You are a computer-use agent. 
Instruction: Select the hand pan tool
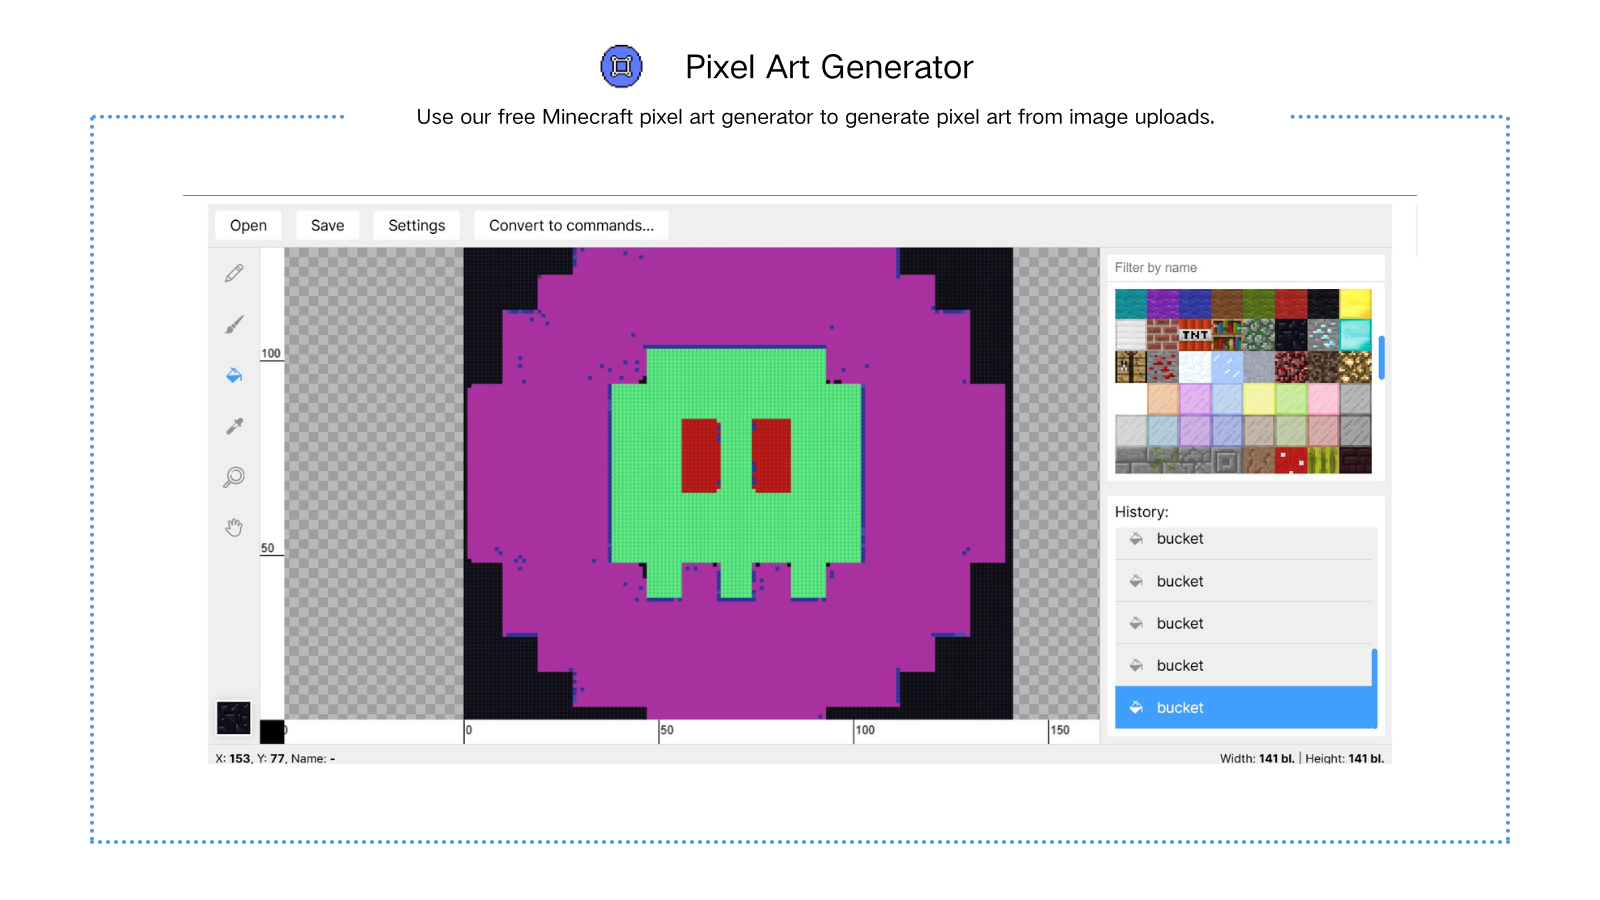point(234,528)
